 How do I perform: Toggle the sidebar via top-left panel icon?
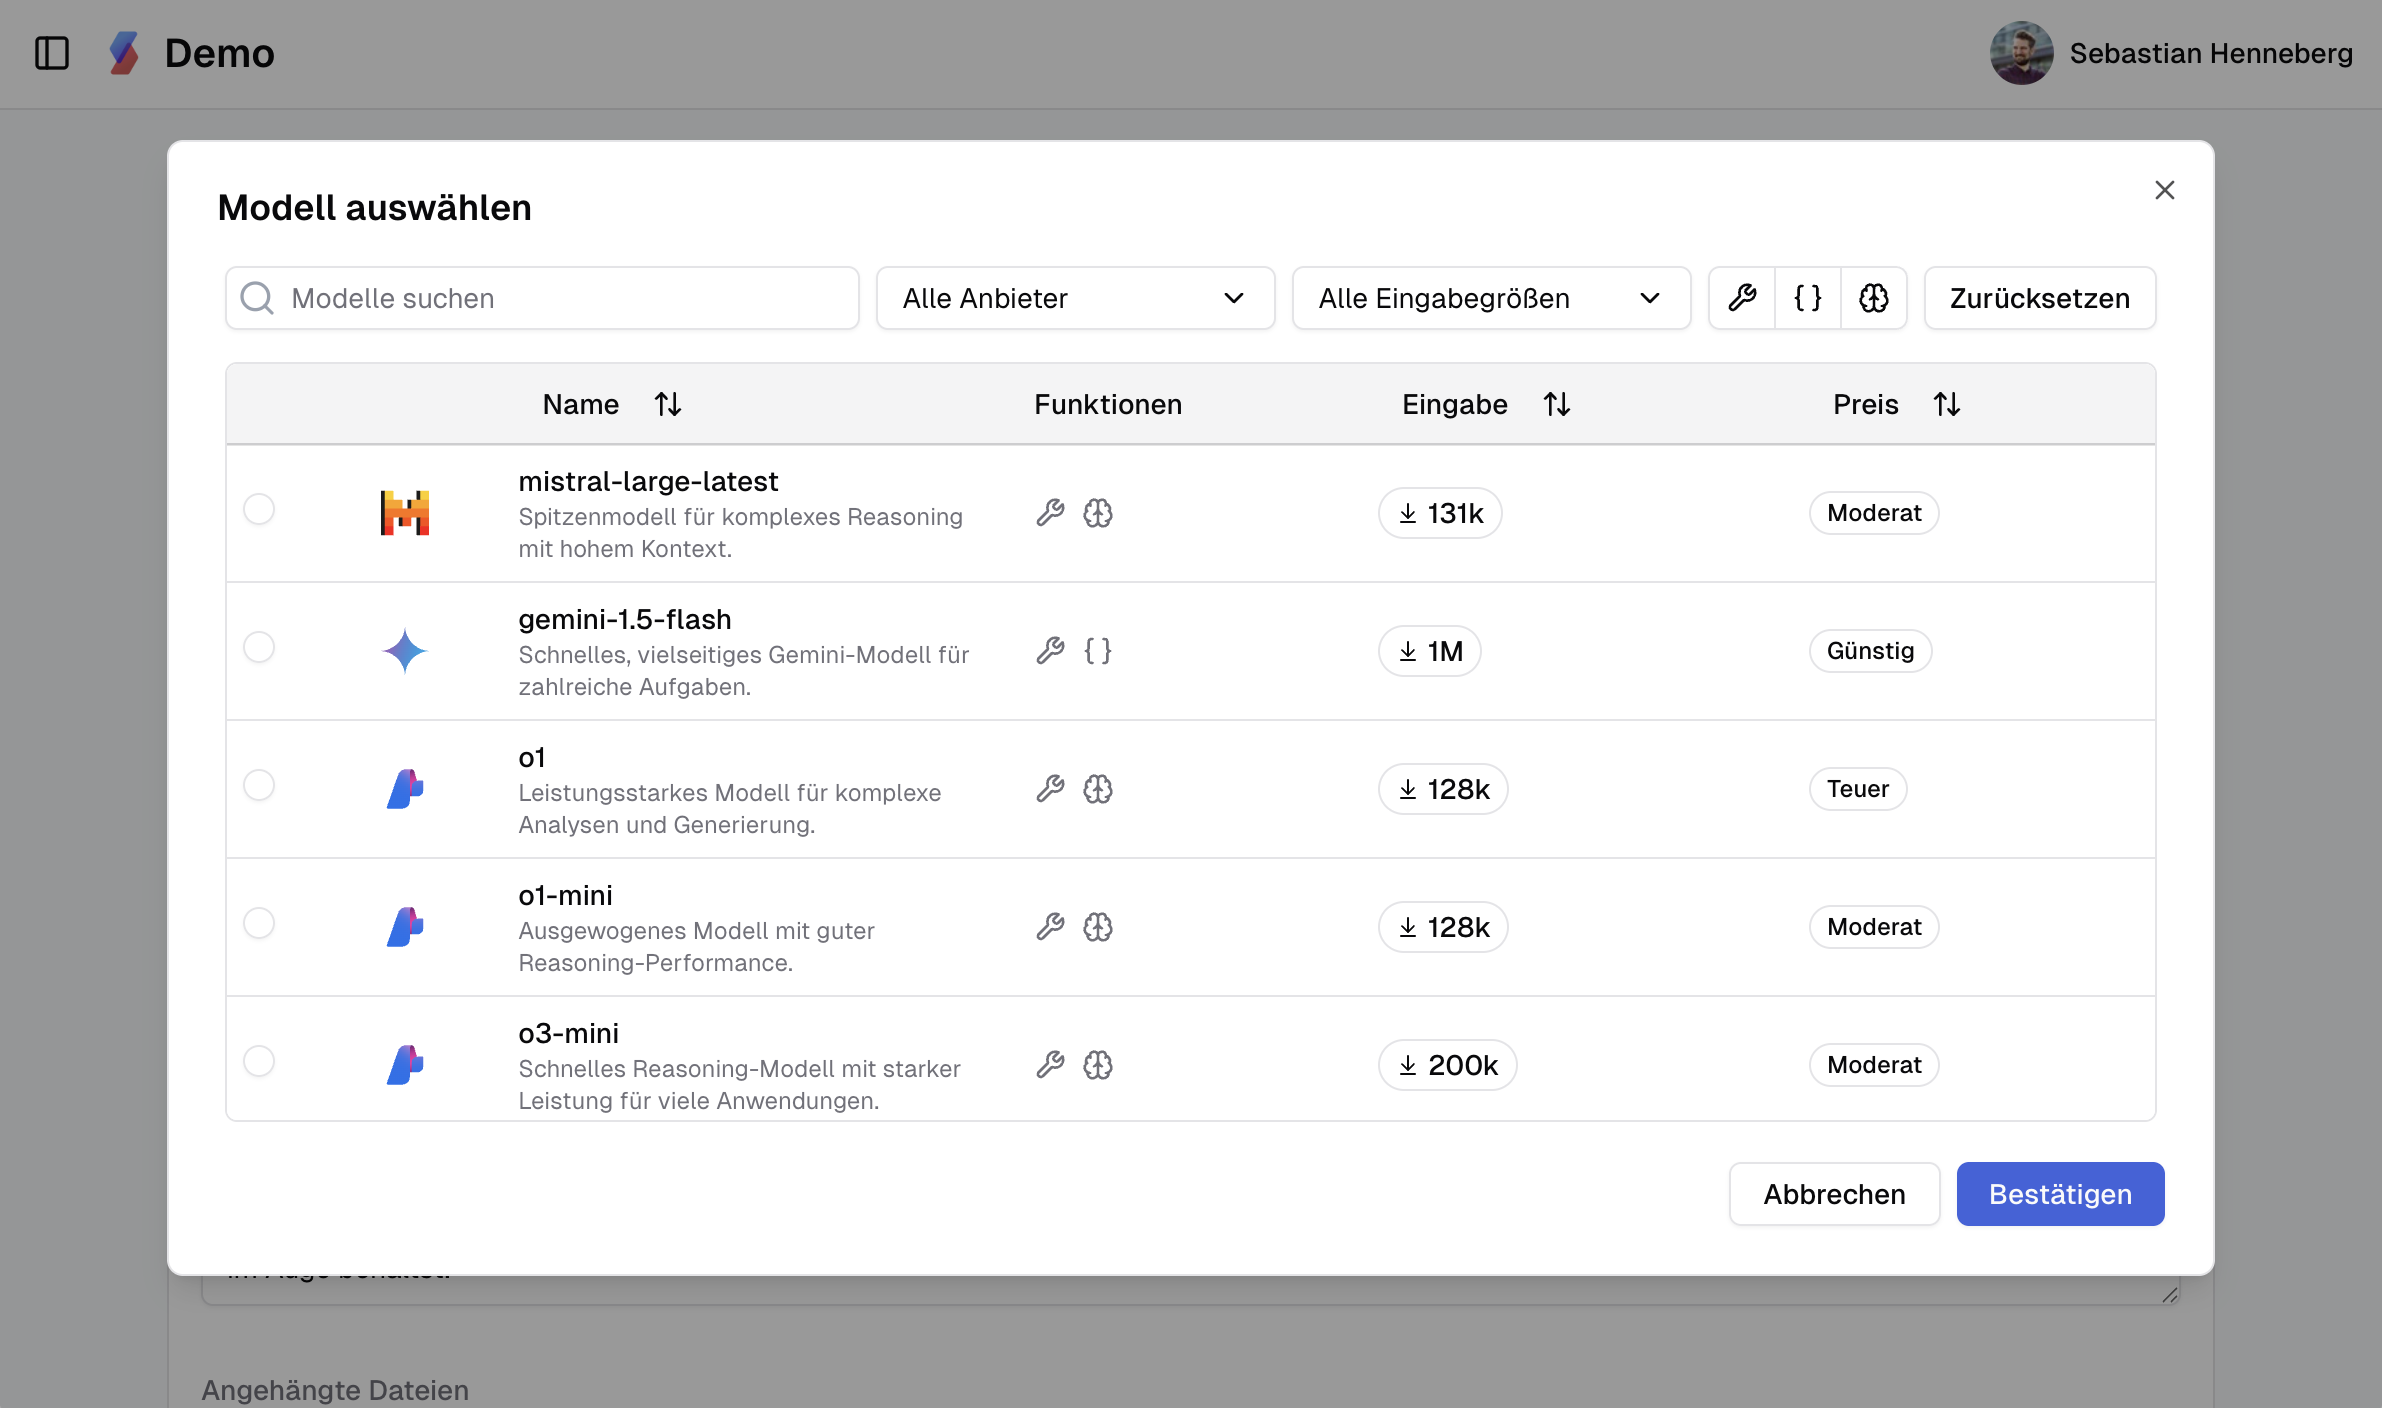click(52, 53)
